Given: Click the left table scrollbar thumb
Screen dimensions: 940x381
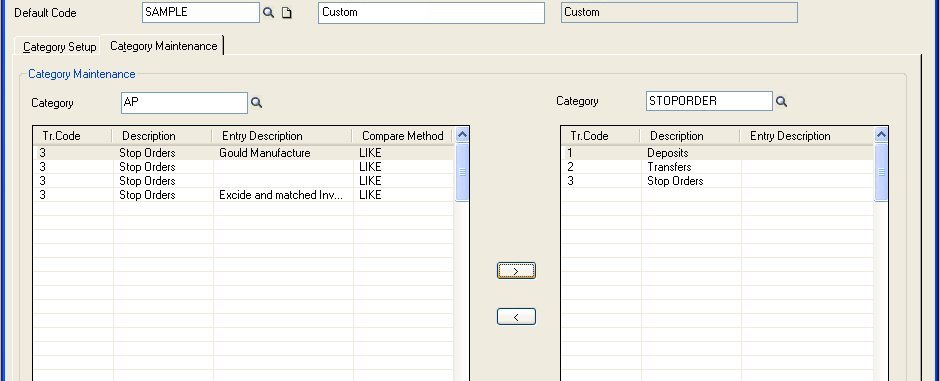Looking at the screenshot, I should 462,173.
